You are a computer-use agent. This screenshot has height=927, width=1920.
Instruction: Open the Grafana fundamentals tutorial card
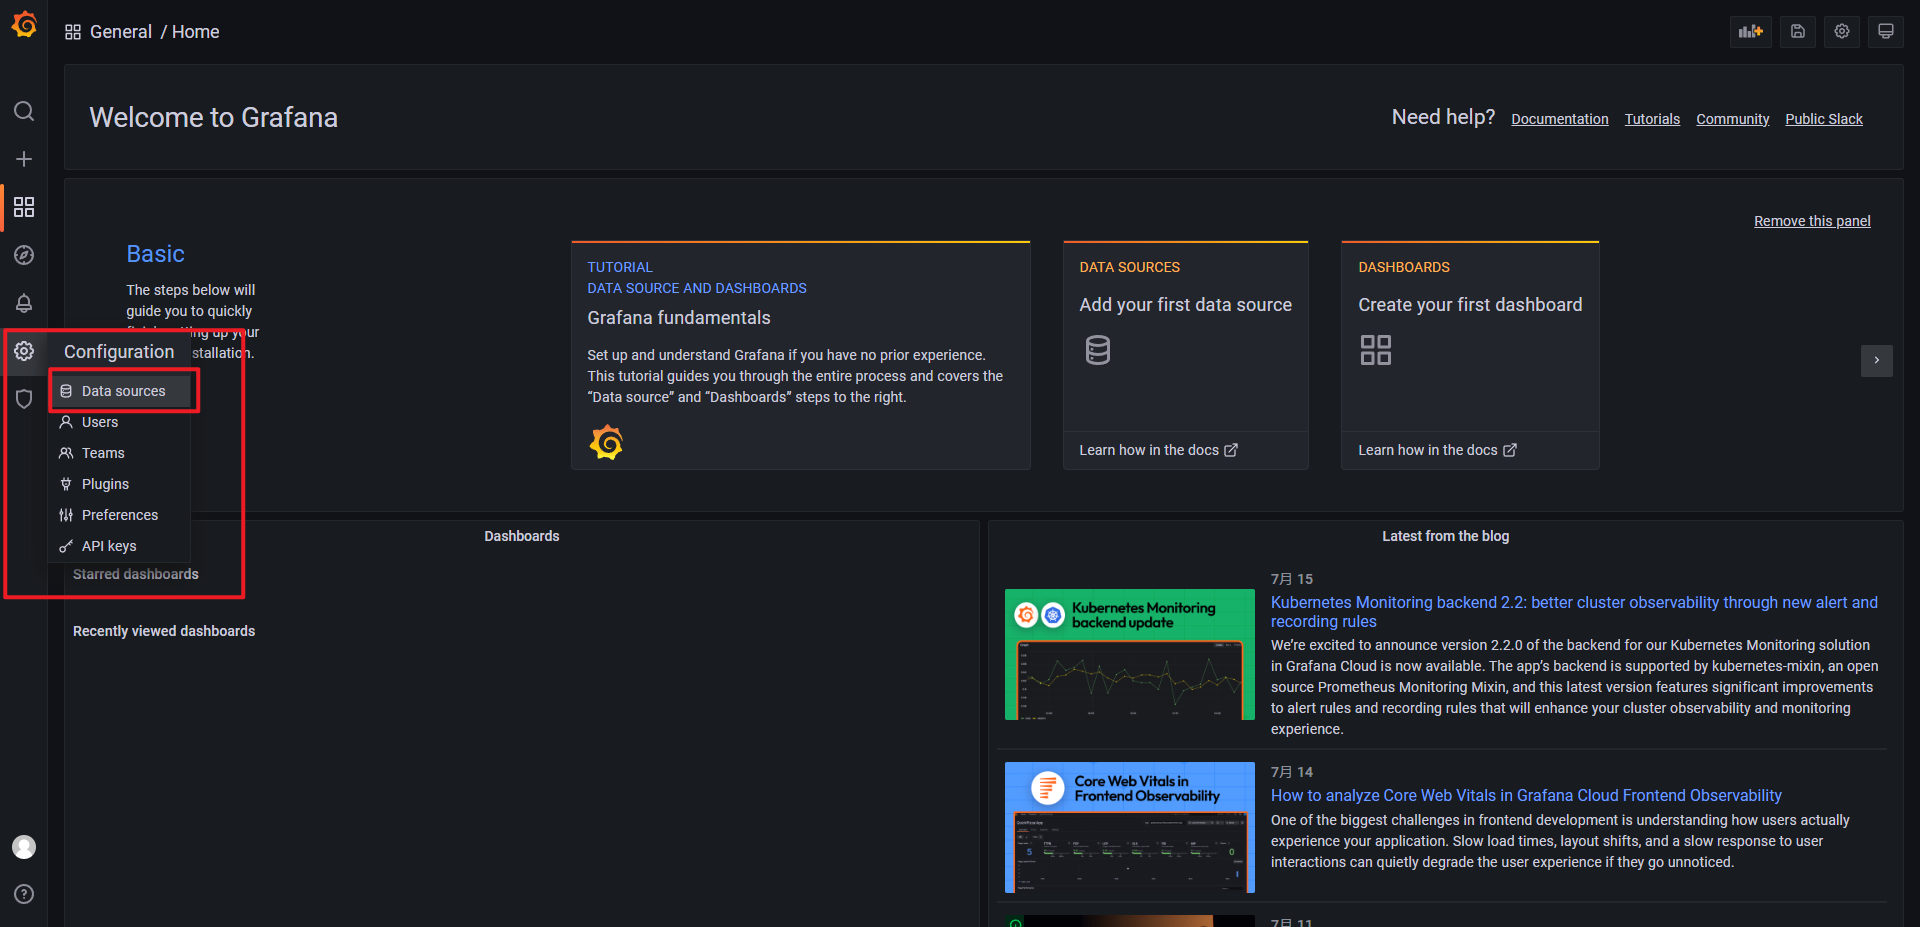[800, 355]
